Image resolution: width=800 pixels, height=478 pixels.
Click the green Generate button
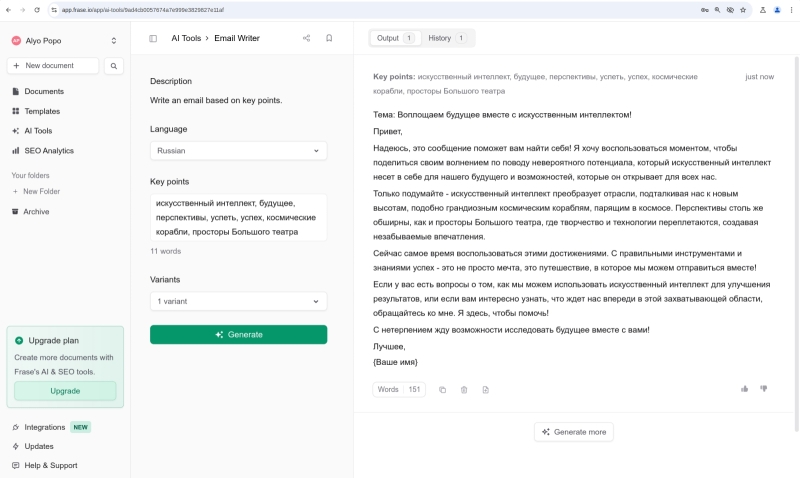pos(238,334)
